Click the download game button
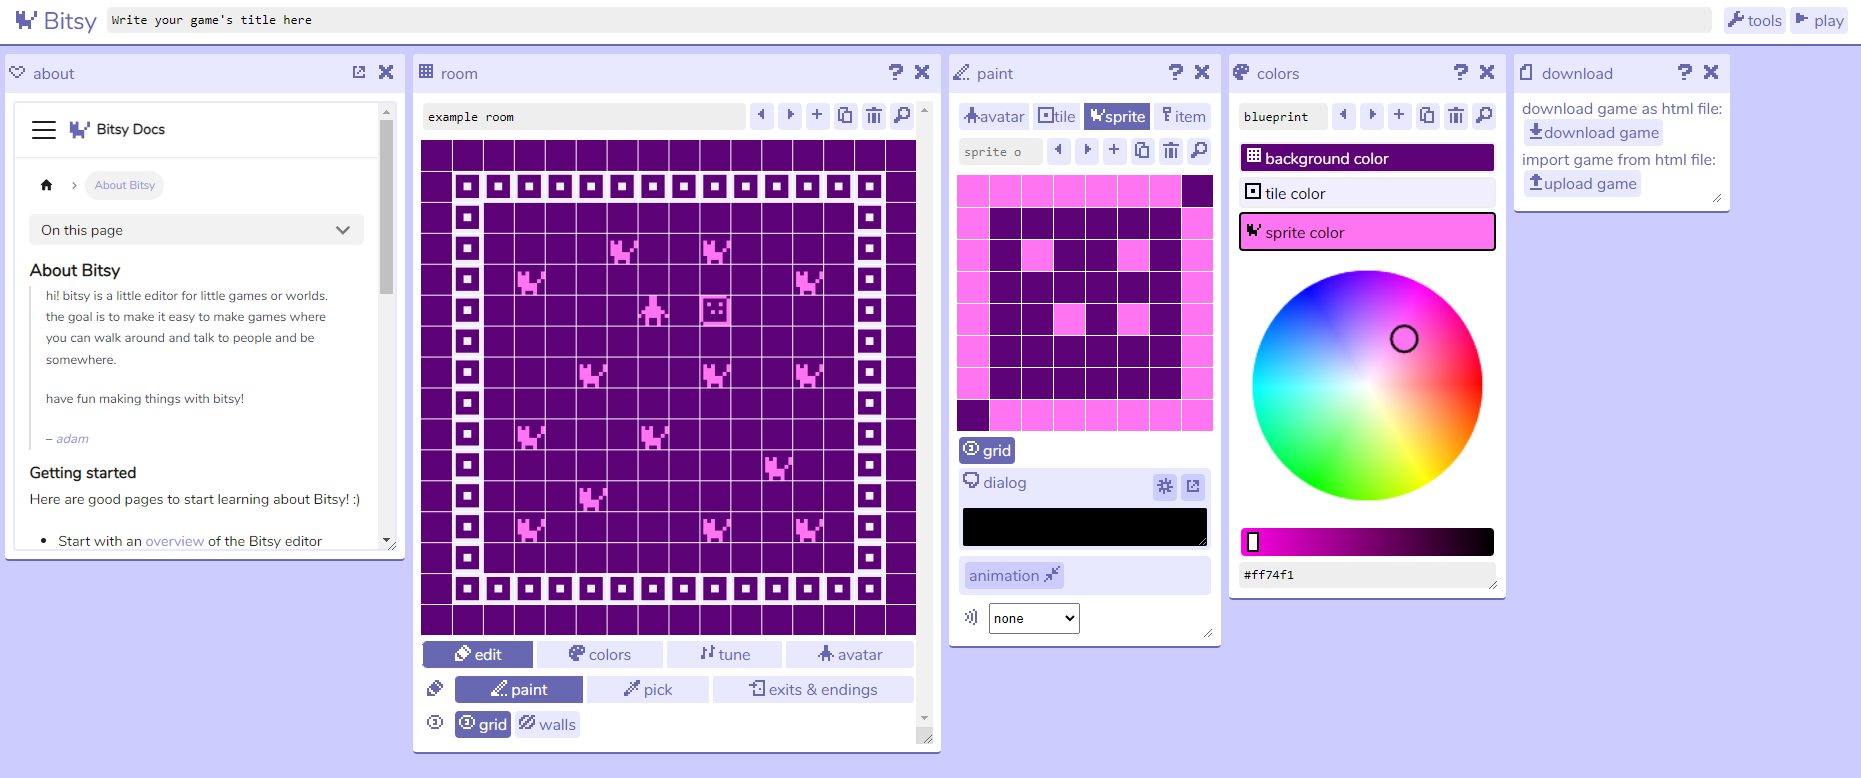This screenshot has width=1861, height=778. click(1594, 132)
